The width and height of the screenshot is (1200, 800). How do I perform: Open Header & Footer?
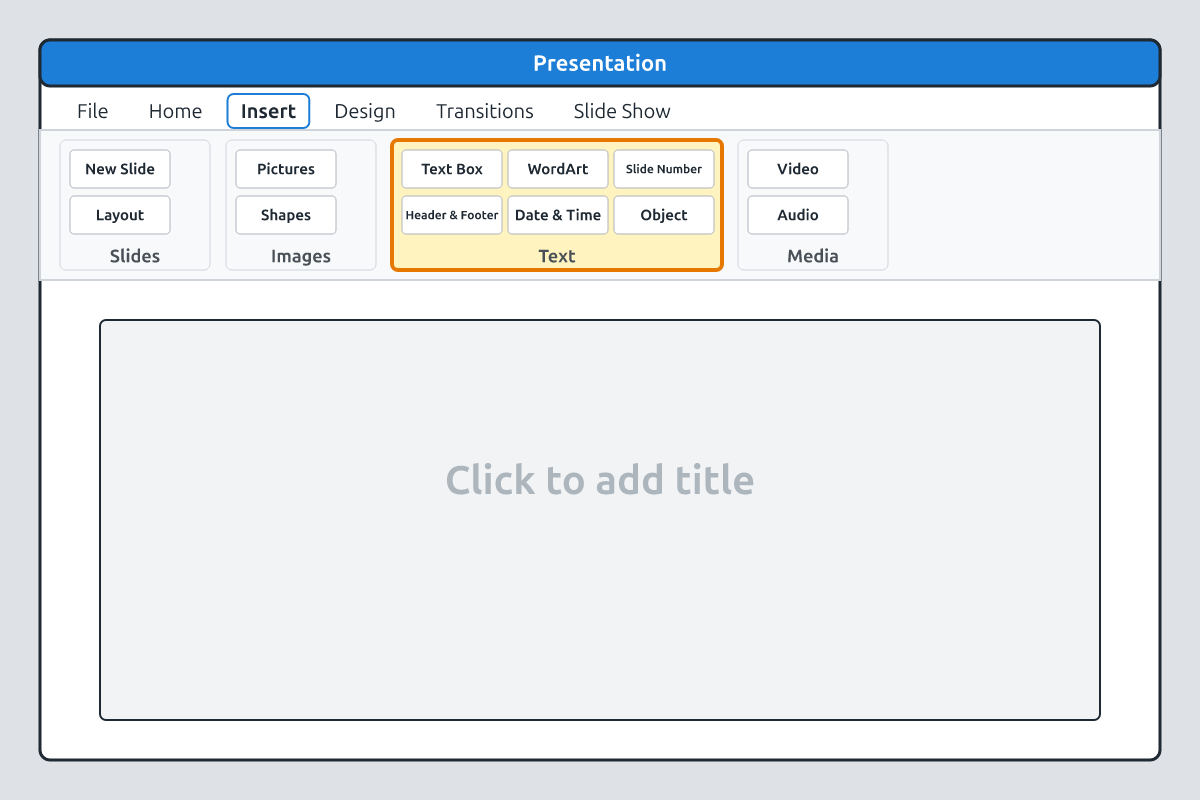pos(452,215)
